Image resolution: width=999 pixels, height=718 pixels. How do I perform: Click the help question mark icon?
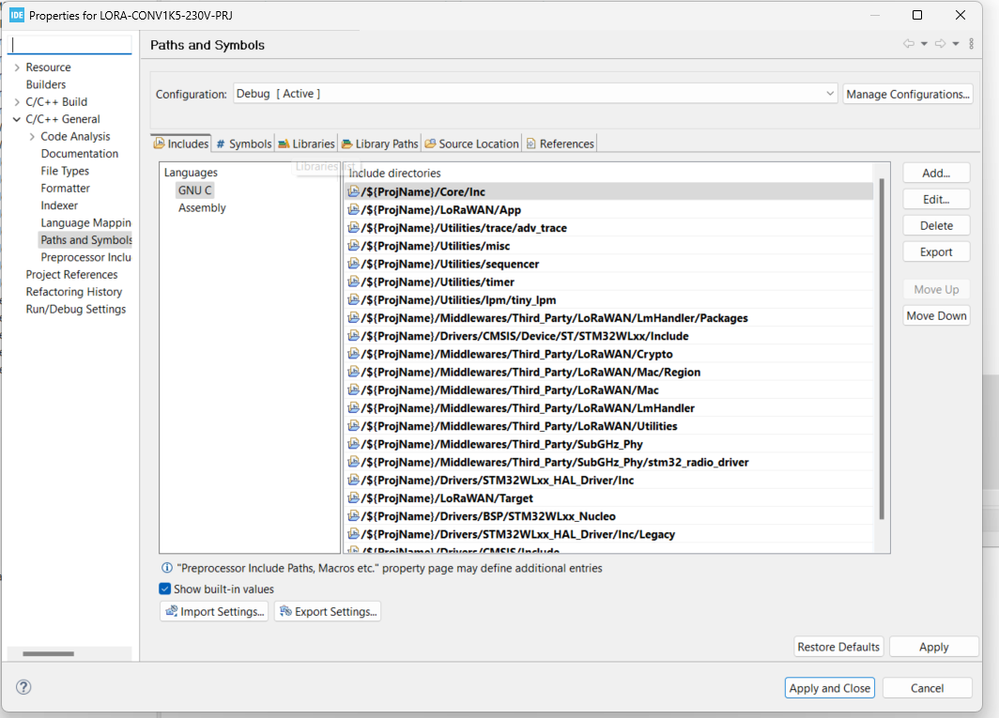click(x=24, y=687)
